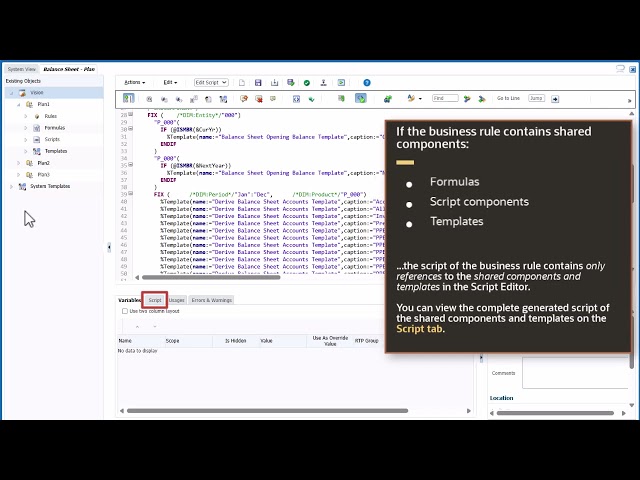Click the blue Help question mark icon
640x480 pixels.
(x=367, y=82)
